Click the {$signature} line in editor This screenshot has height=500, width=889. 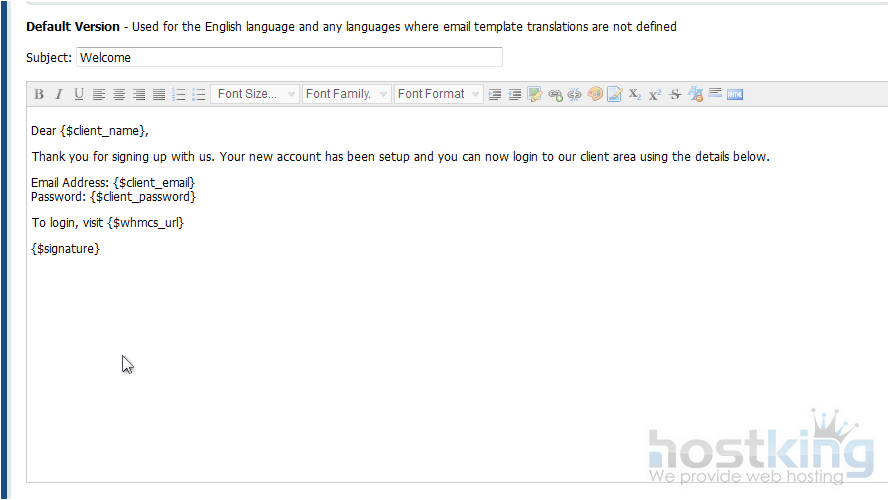click(x=66, y=248)
